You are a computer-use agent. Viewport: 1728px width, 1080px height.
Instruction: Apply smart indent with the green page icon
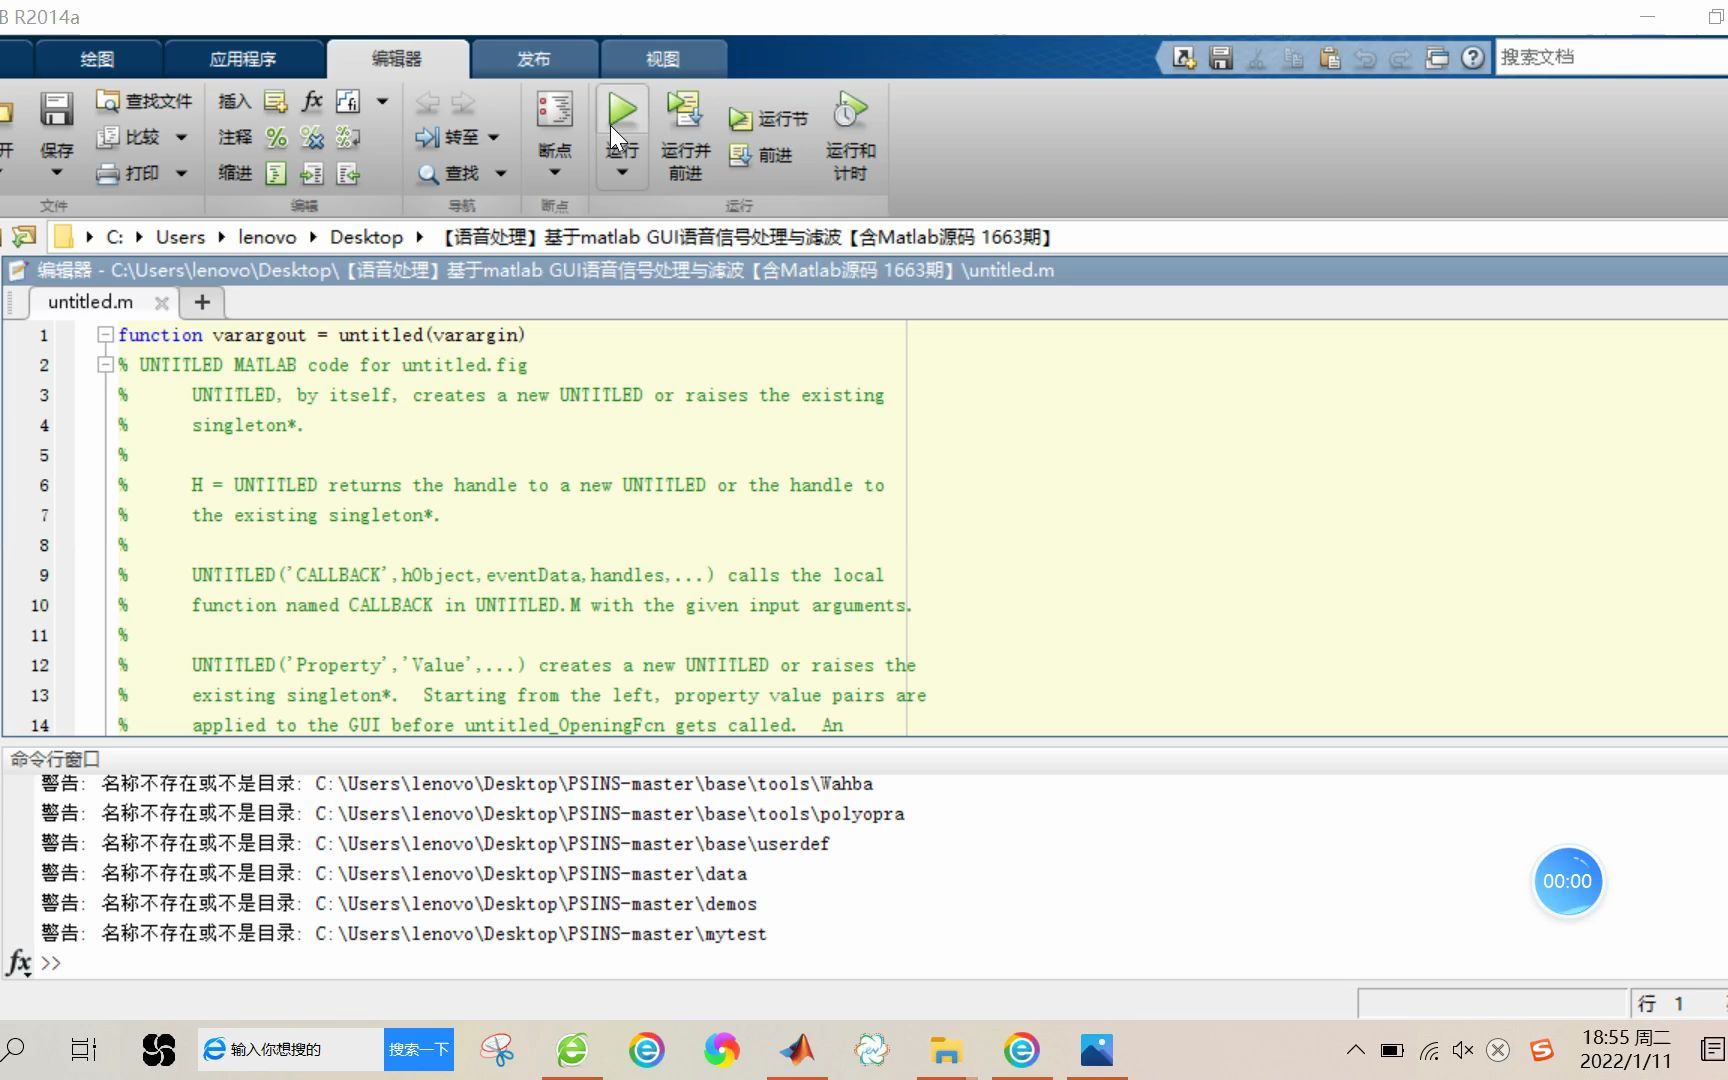coord(276,173)
